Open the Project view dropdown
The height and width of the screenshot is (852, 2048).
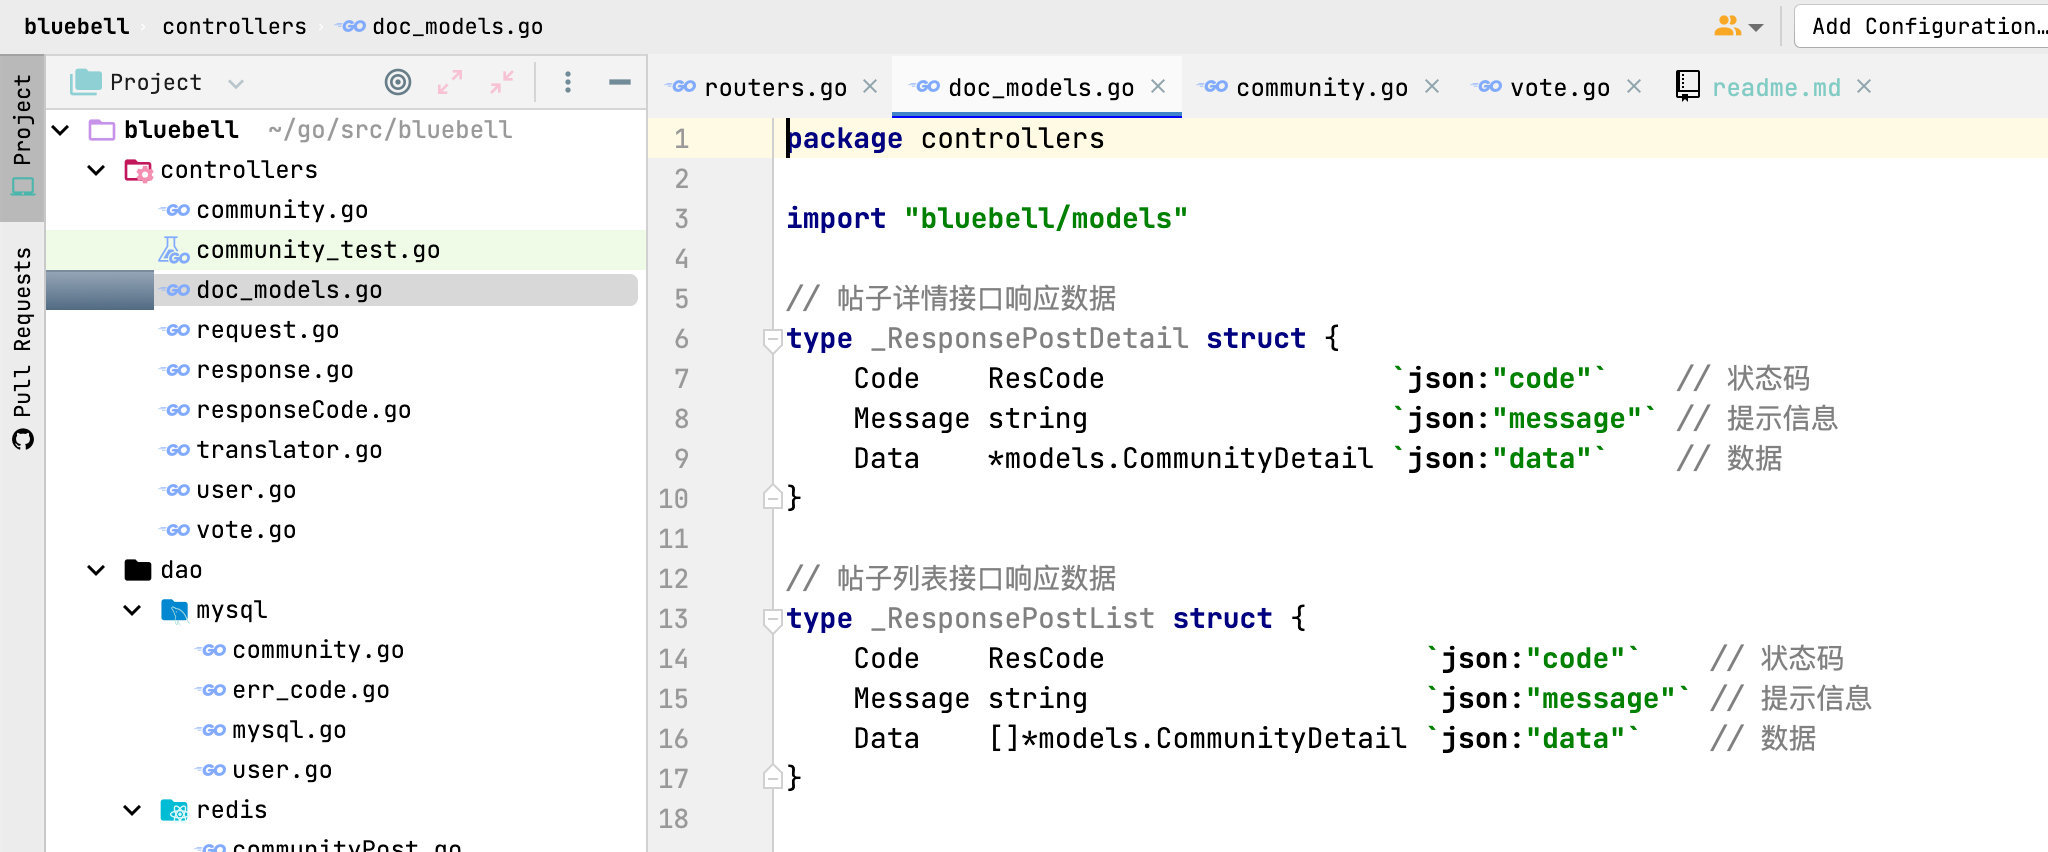pos(157,82)
